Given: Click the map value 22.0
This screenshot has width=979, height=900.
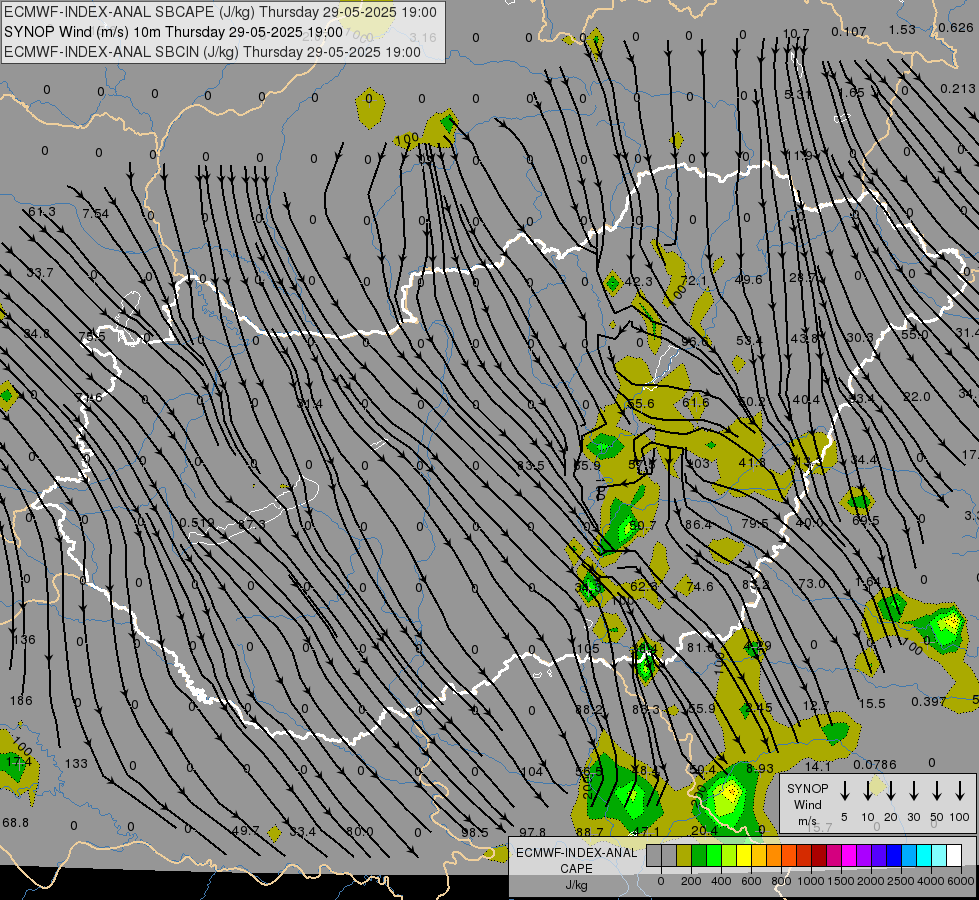Looking at the screenshot, I should [917, 397].
